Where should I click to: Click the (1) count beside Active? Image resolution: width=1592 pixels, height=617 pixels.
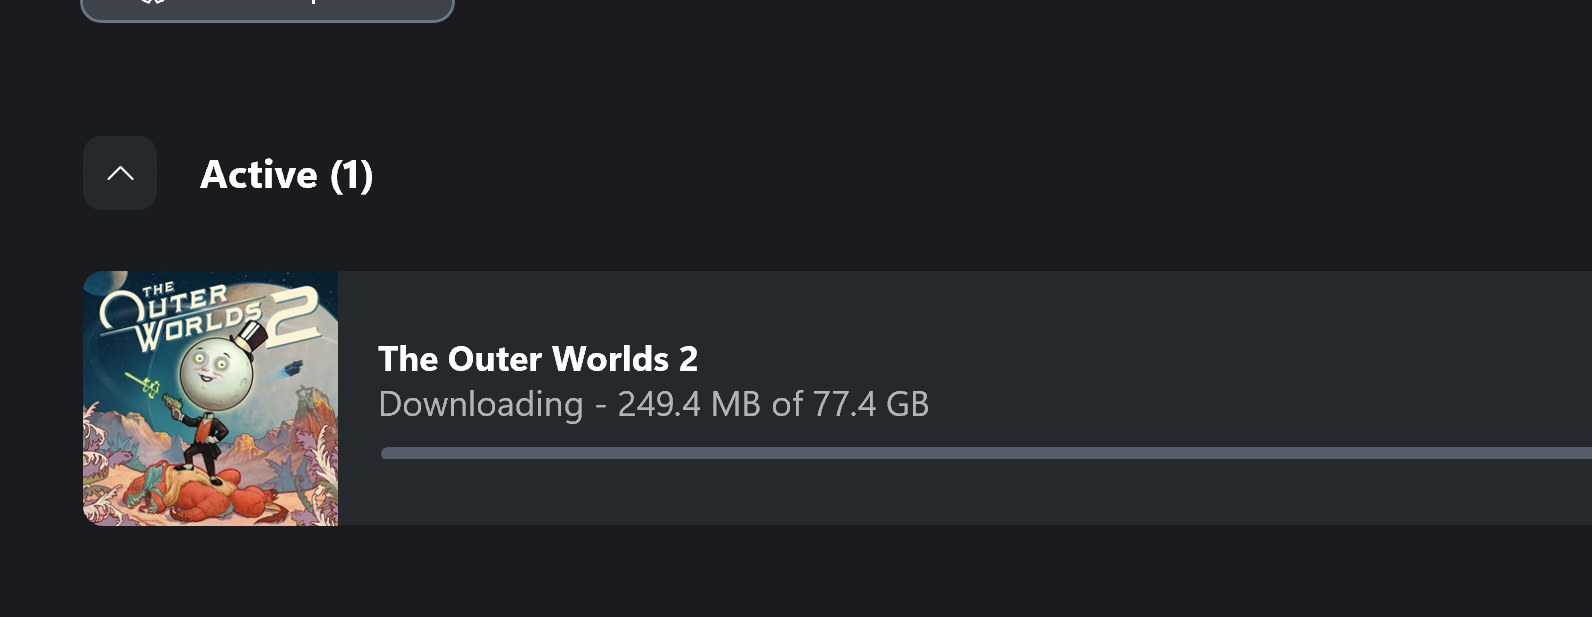click(x=351, y=175)
